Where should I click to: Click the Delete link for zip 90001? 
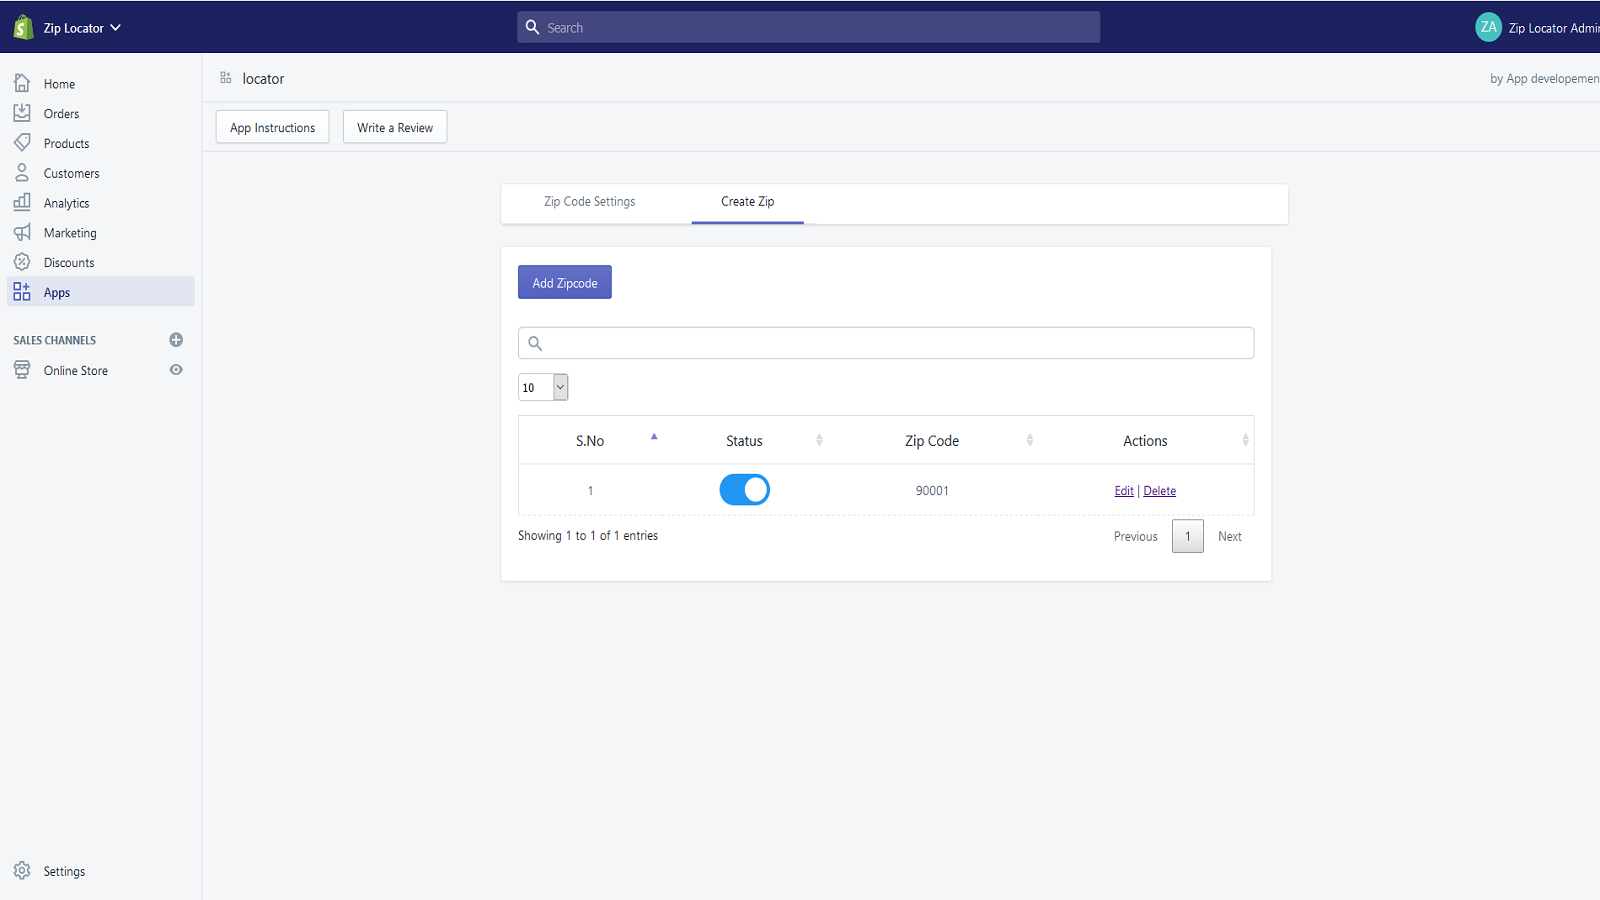[x=1159, y=491]
